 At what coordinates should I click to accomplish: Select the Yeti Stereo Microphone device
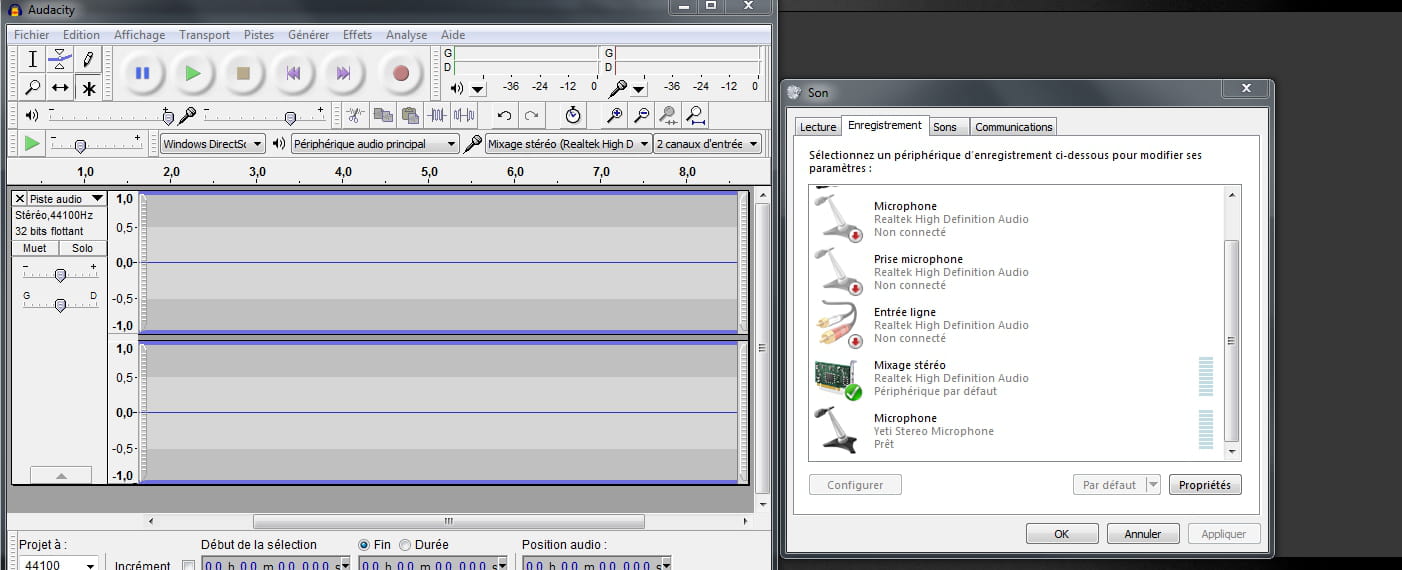tap(933, 431)
